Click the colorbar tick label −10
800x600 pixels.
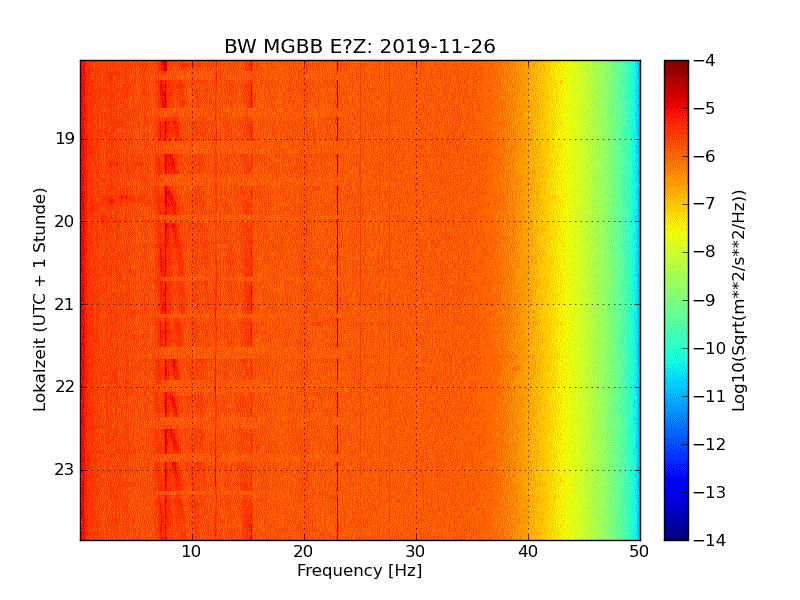pyautogui.click(x=710, y=348)
